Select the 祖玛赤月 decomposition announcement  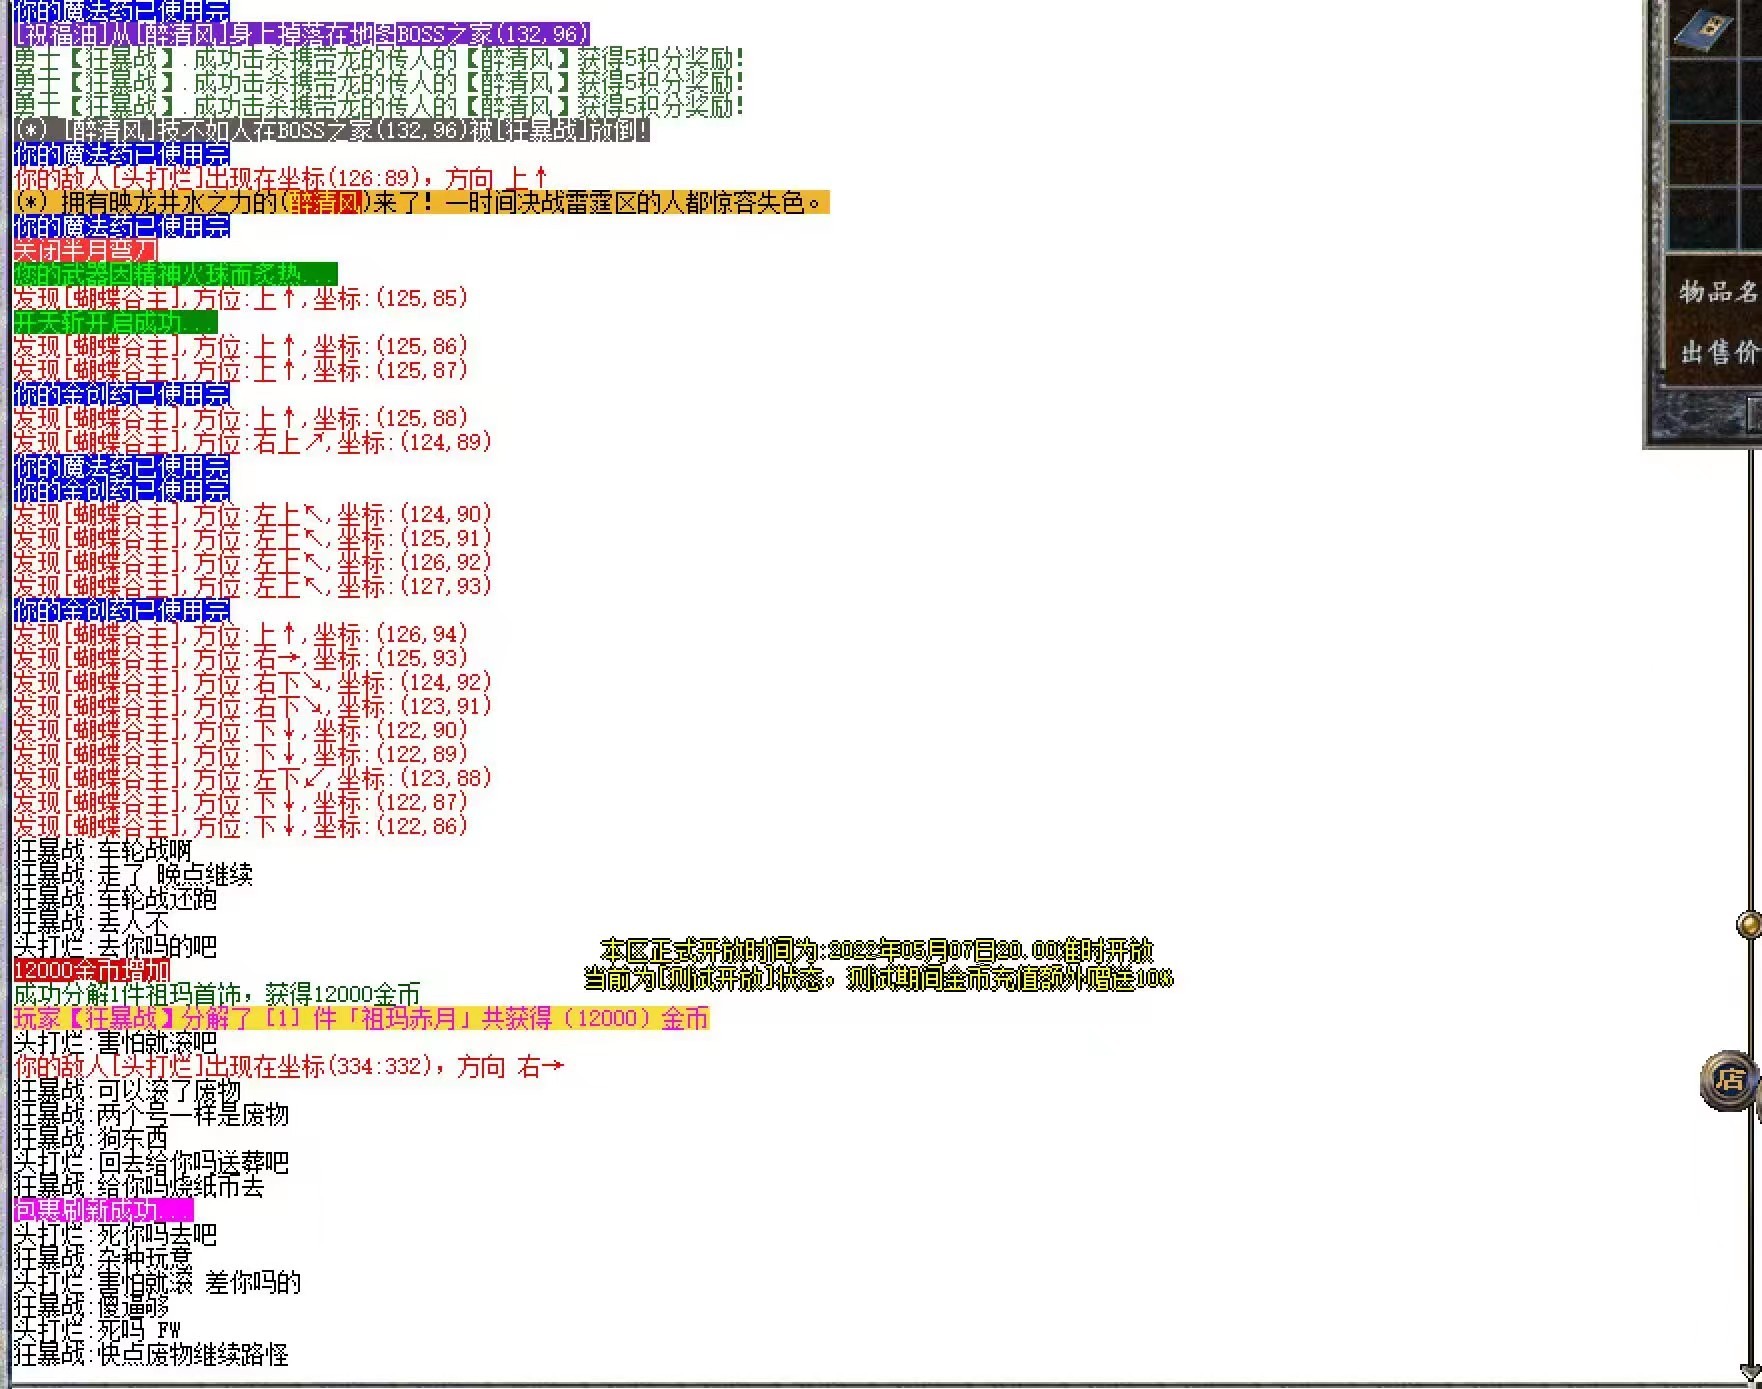(361, 1018)
